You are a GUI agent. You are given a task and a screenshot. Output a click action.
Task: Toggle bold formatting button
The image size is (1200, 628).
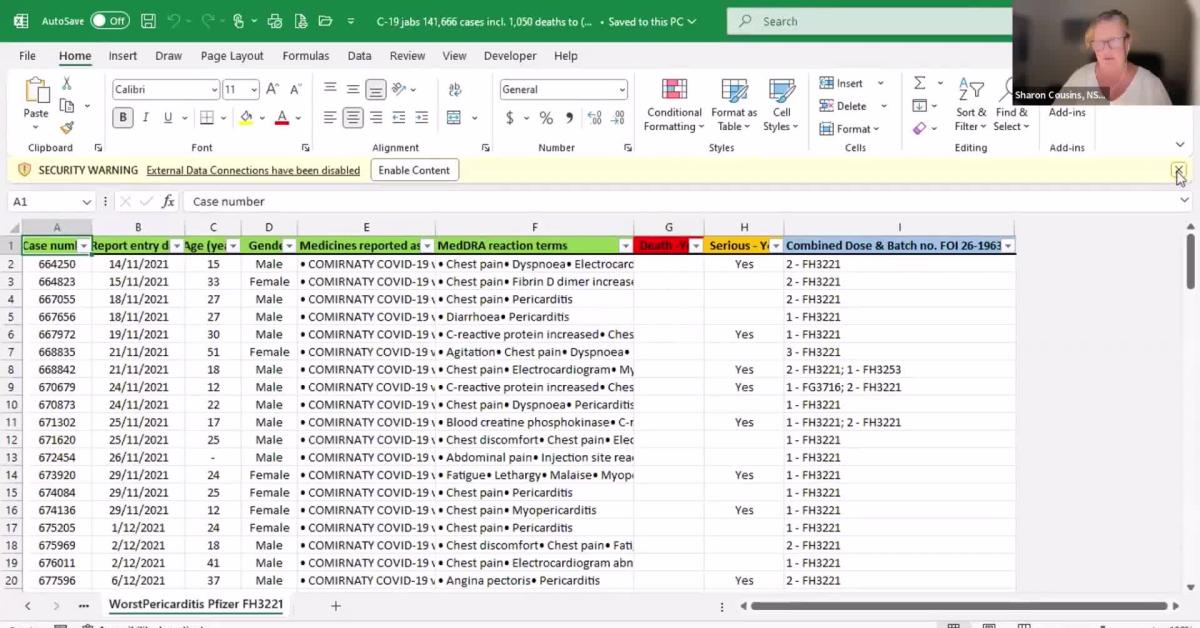pyautogui.click(x=123, y=118)
